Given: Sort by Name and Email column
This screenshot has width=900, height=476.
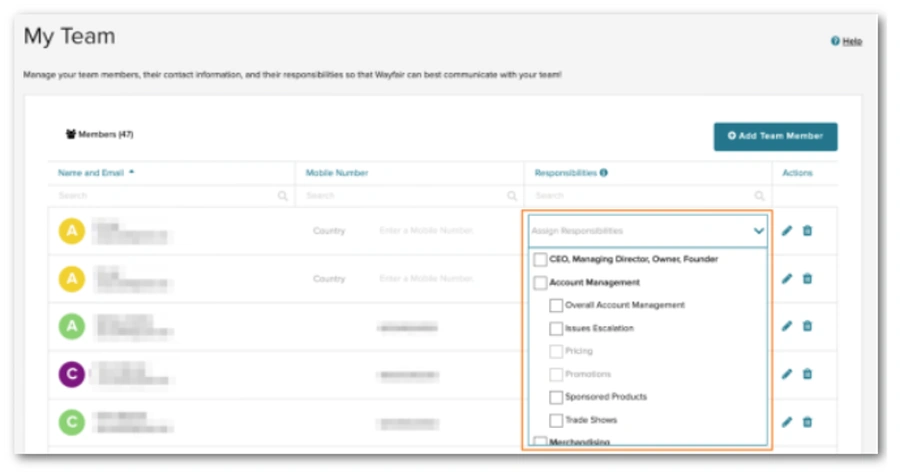Looking at the screenshot, I should (x=96, y=173).
